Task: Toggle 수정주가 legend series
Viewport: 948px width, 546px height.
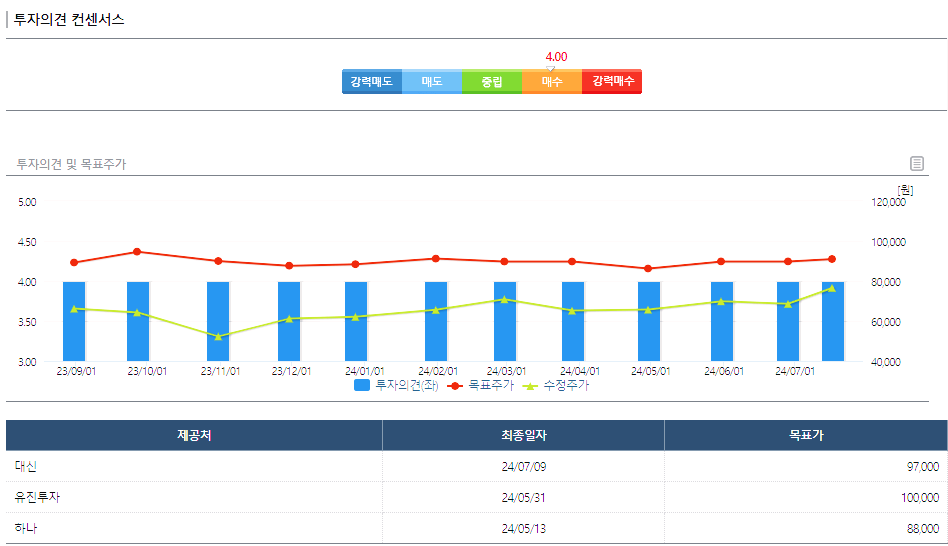Action: pos(555,385)
